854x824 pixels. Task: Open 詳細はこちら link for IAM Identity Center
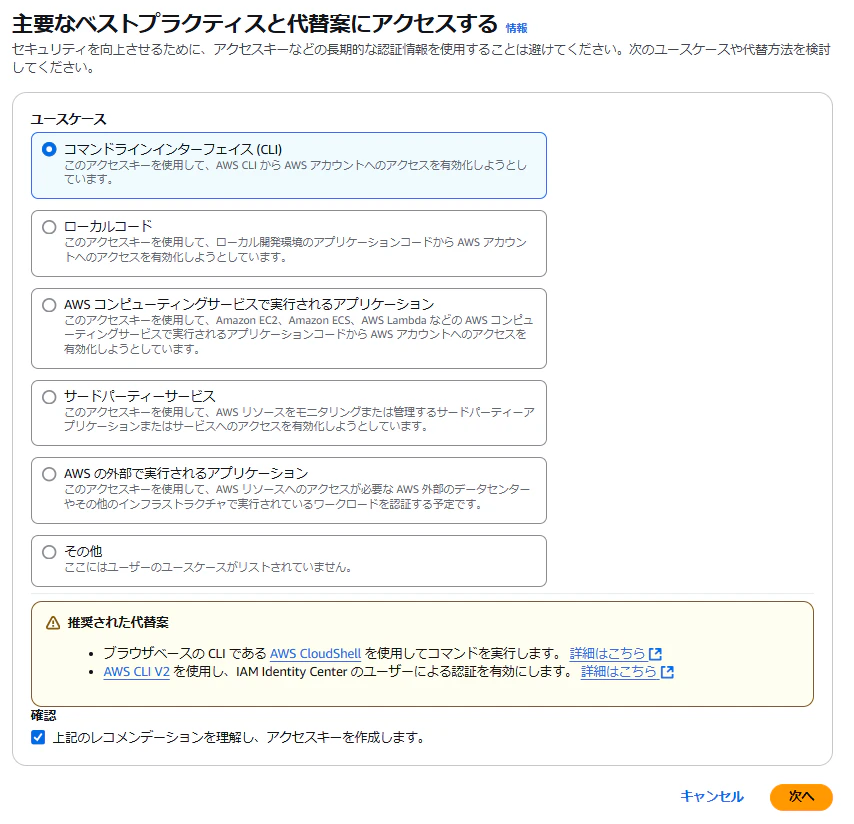point(619,672)
